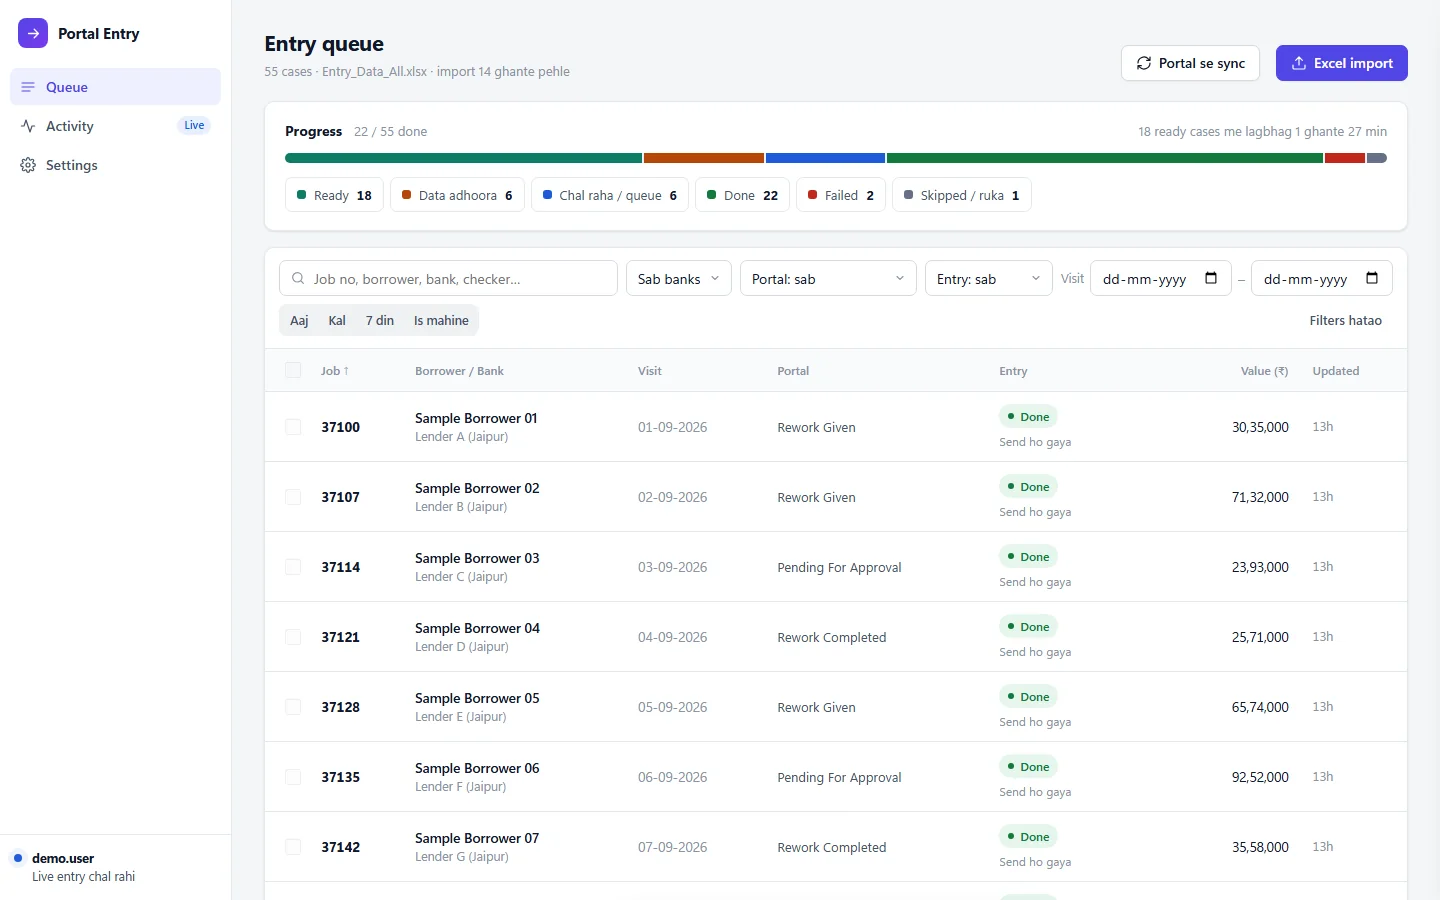
Task: Filter by the Ready 18 chip
Action: pyautogui.click(x=334, y=195)
